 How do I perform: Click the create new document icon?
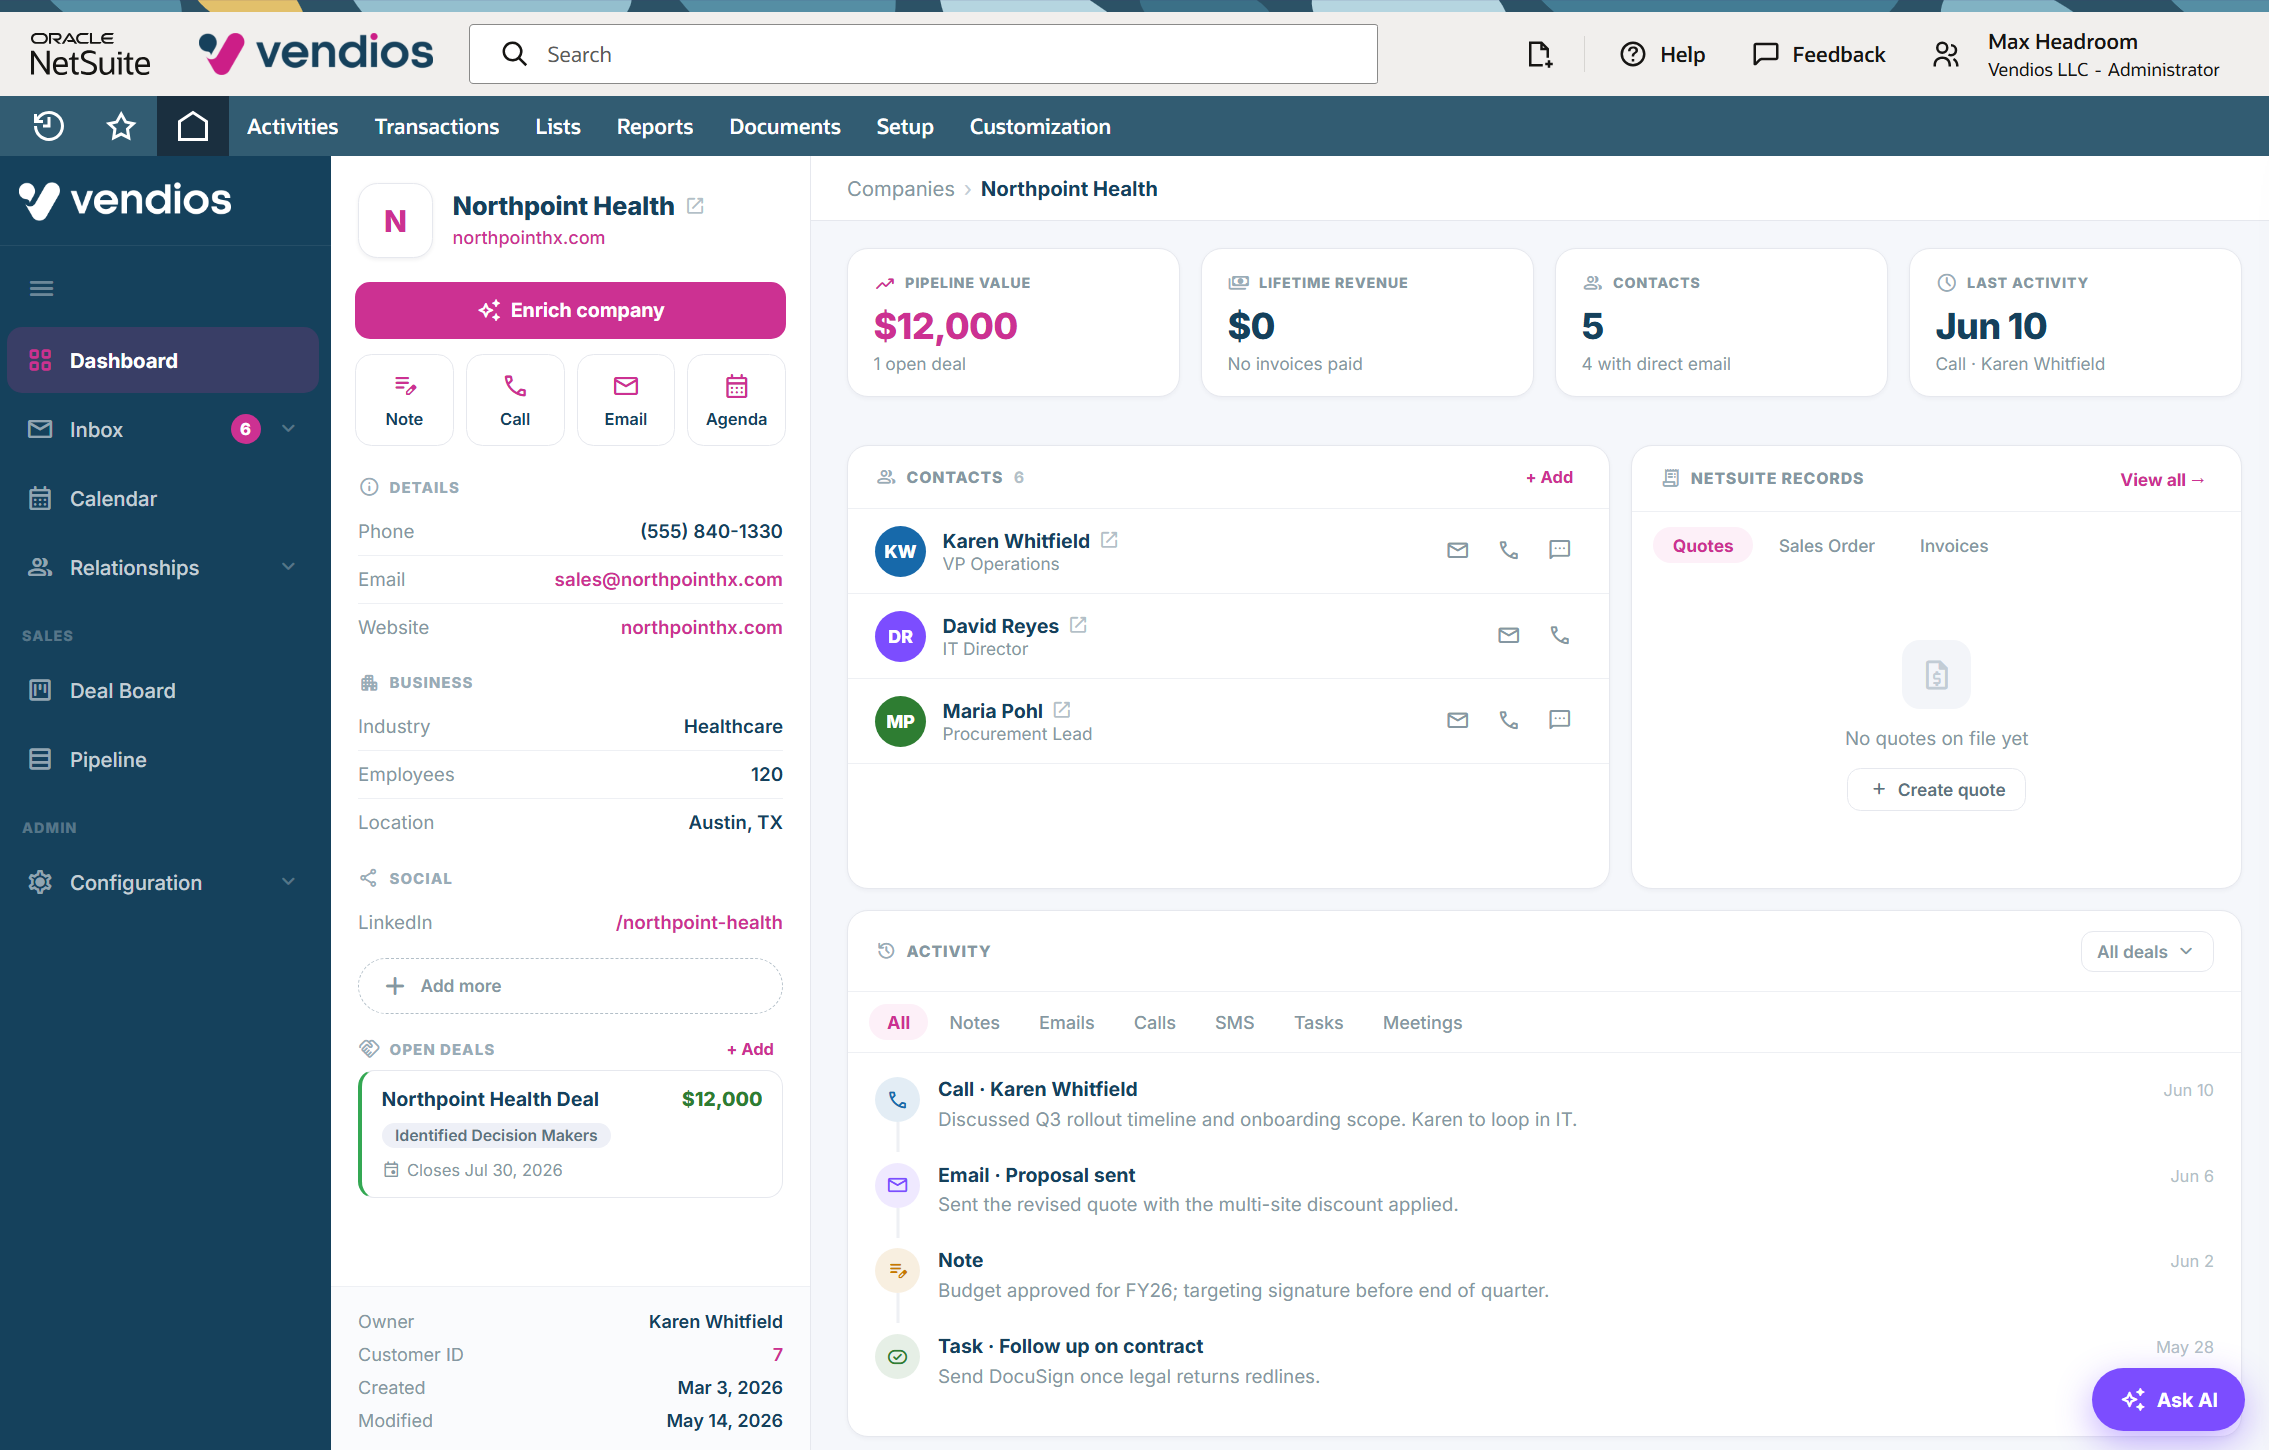[x=1540, y=54]
